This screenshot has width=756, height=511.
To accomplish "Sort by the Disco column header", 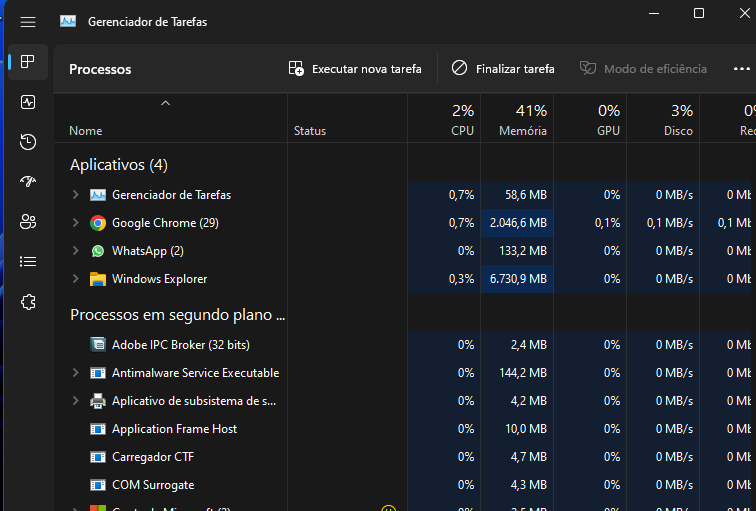I will 663,118.
